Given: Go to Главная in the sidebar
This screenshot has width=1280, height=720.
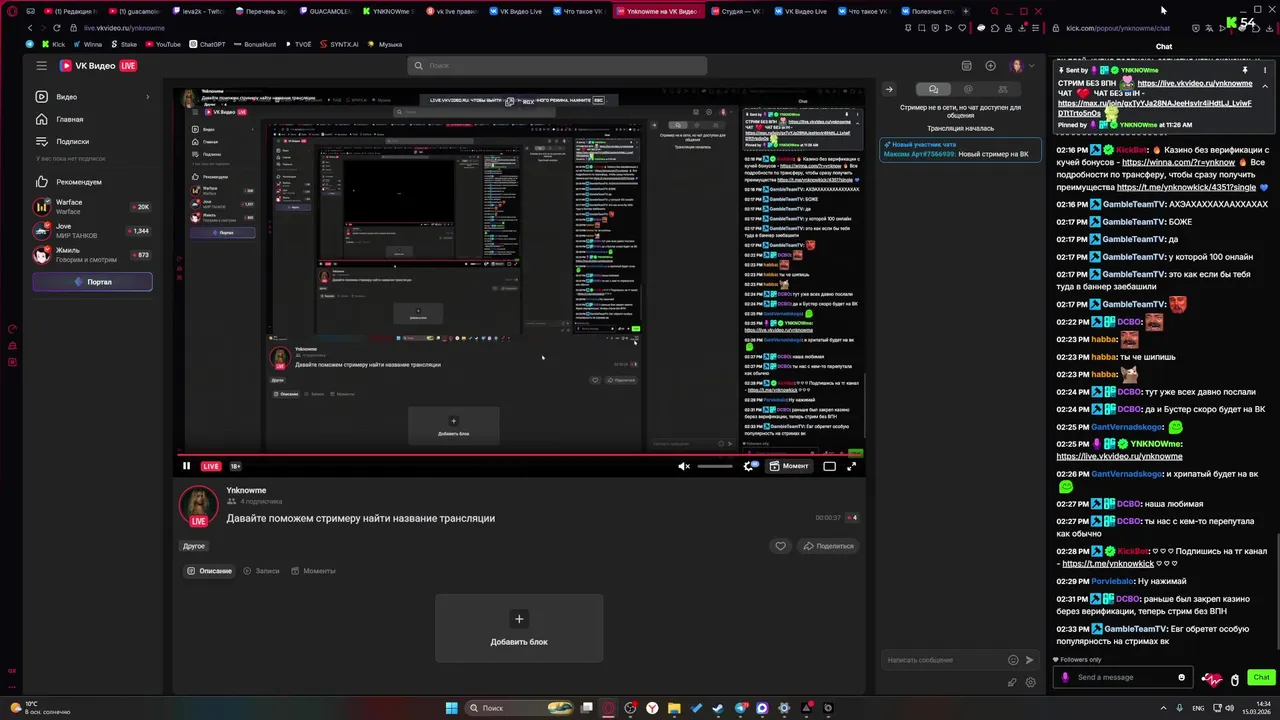Looking at the screenshot, I should click(x=92, y=119).
